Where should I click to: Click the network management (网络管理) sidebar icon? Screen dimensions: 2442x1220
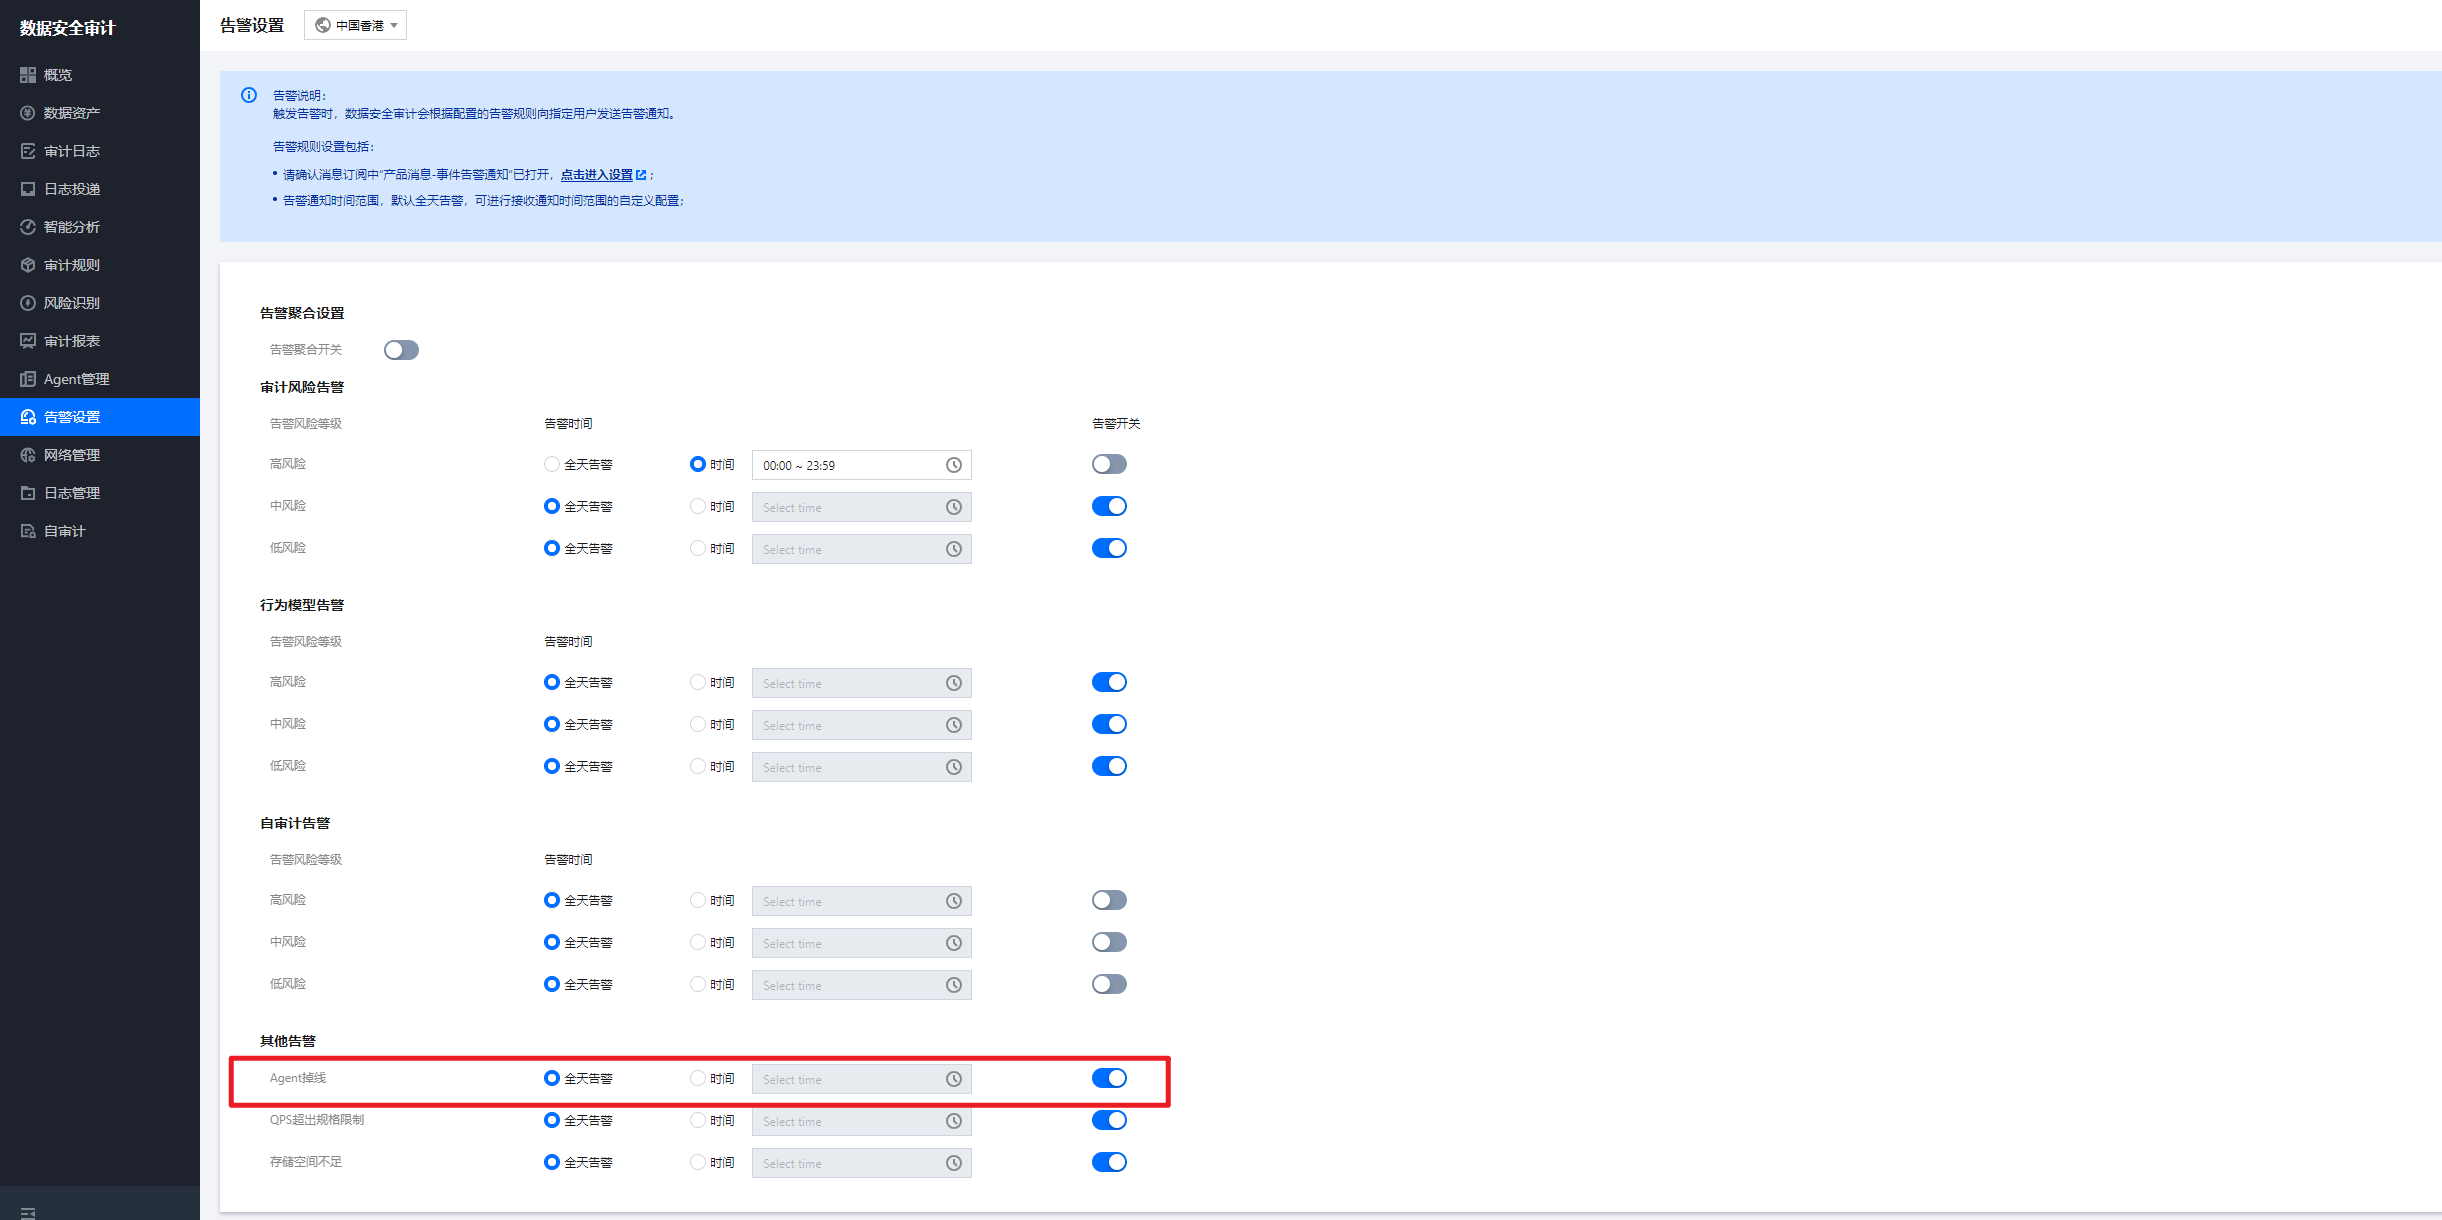(x=28, y=455)
